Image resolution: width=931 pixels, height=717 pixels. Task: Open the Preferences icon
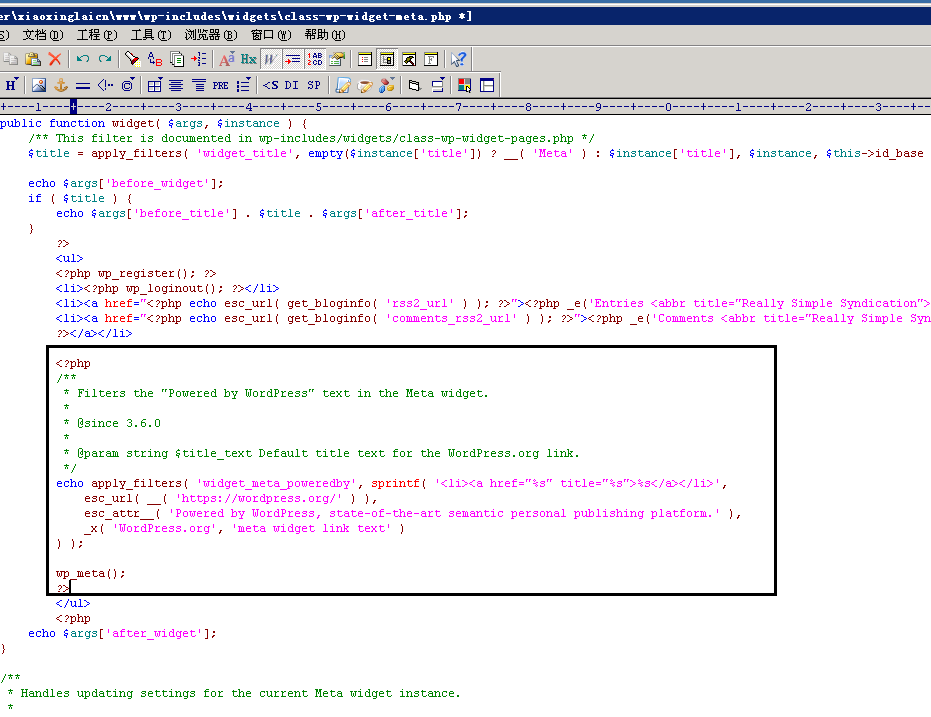337,59
